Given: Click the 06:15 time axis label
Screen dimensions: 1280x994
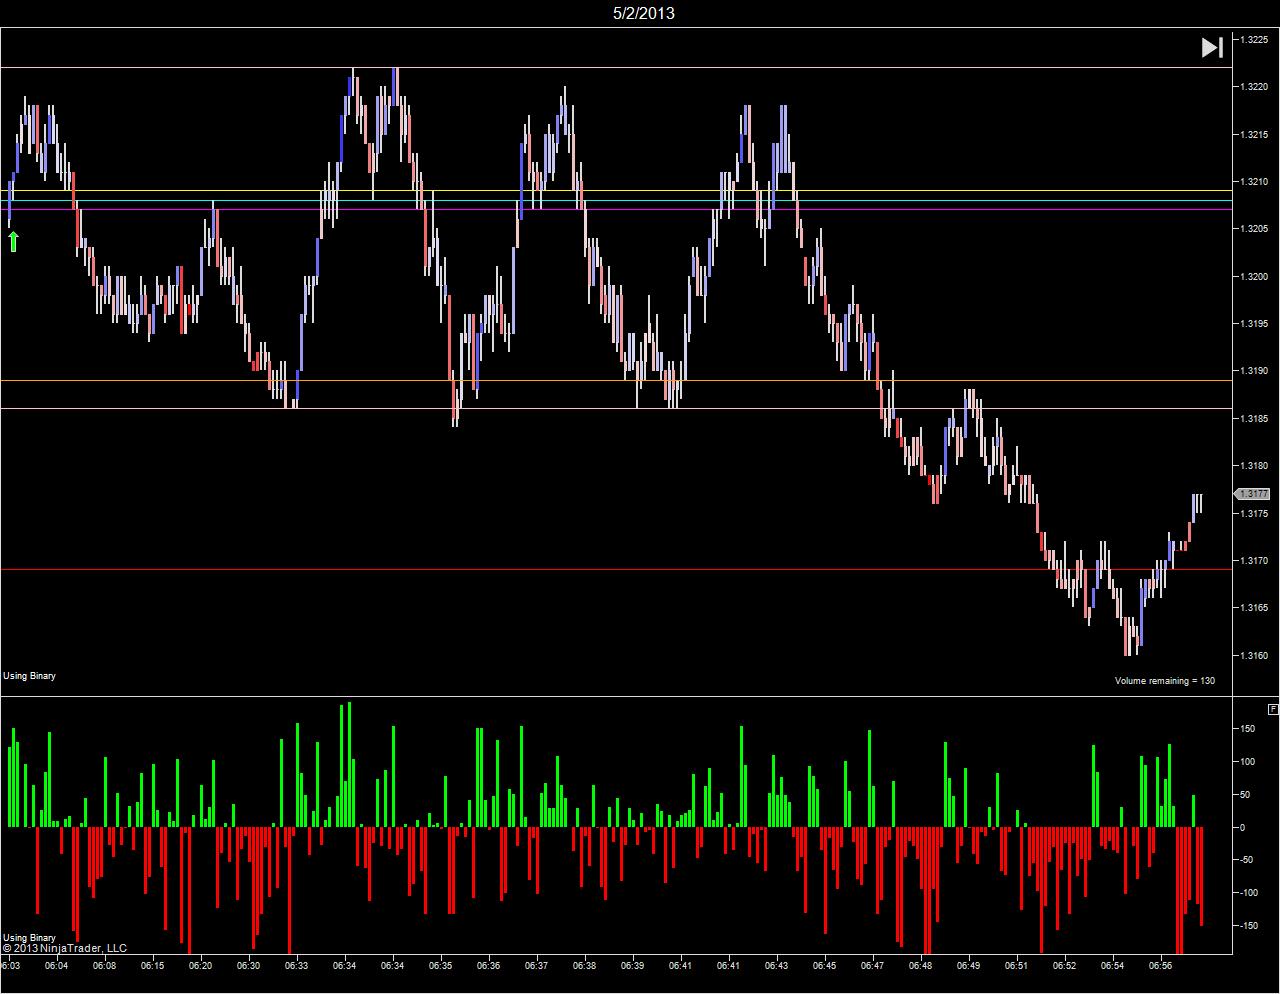Looking at the screenshot, I should pyautogui.click(x=152, y=966).
